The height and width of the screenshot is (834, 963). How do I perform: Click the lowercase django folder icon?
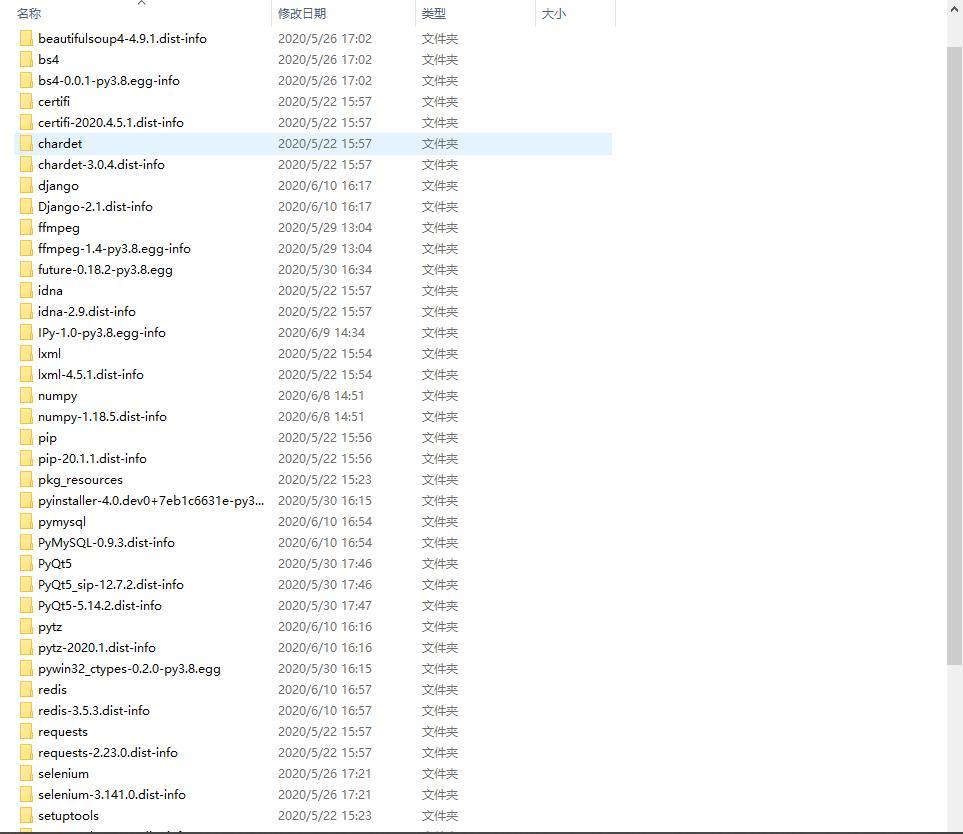(x=26, y=185)
